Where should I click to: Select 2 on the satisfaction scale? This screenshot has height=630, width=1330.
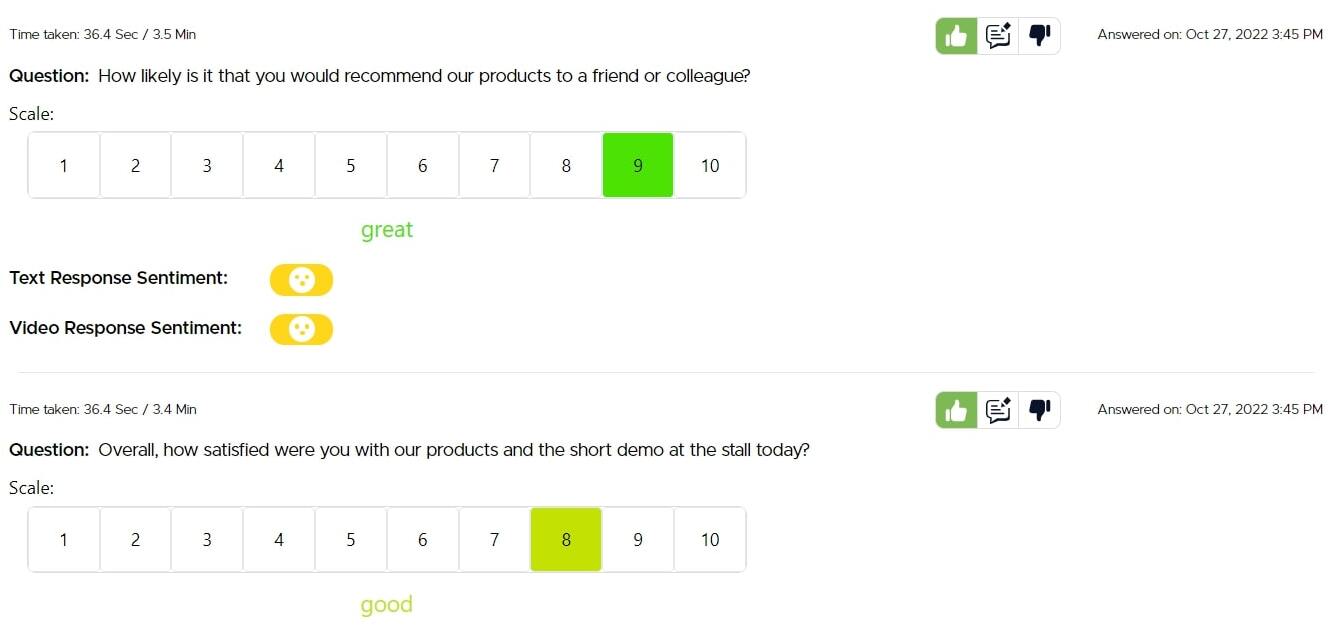135,540
